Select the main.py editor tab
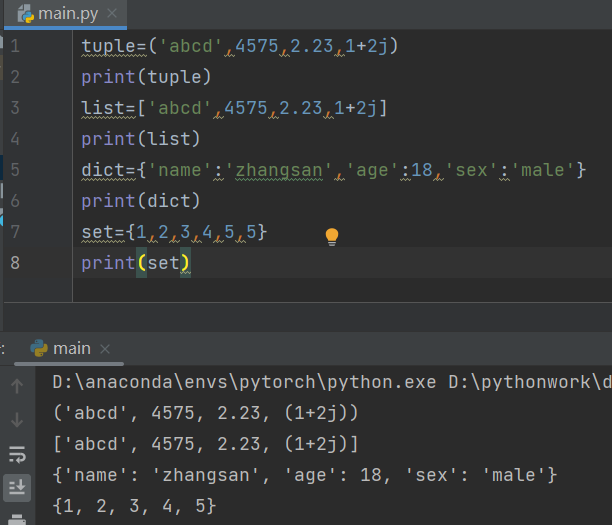Screen dimensions: 612x525 (x=65, y=14)
